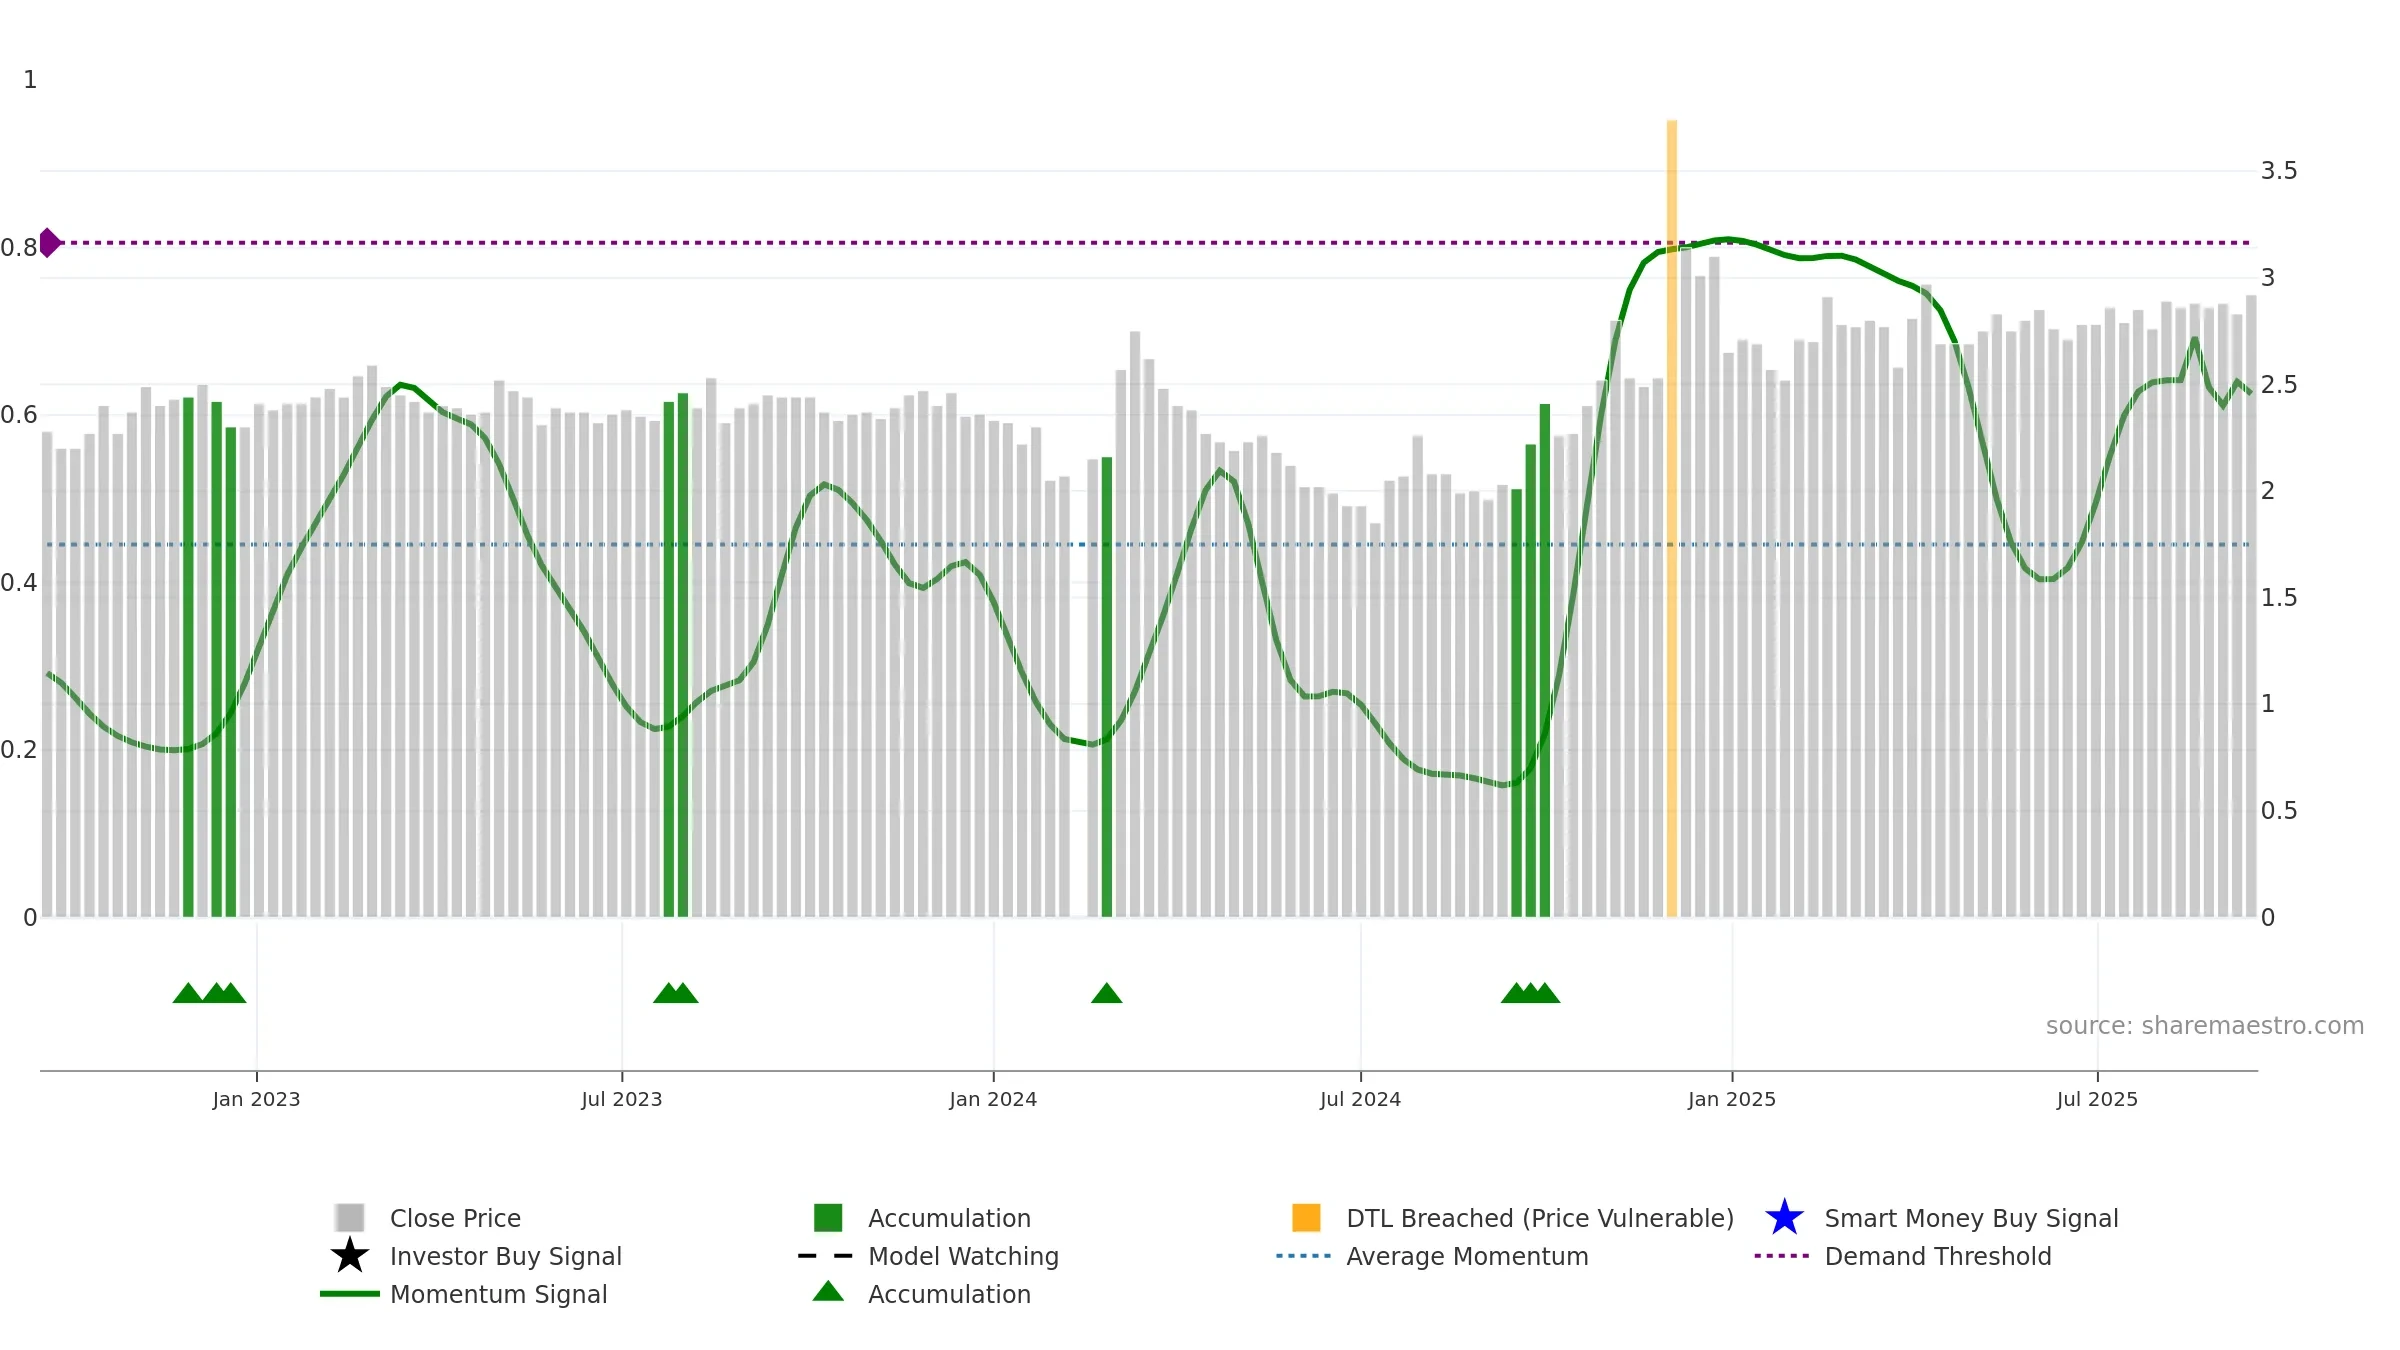Screen dimensions: 2400x1350
Task: Click the green Accumulation triangle legend icon
Action: coord(828,1291)
